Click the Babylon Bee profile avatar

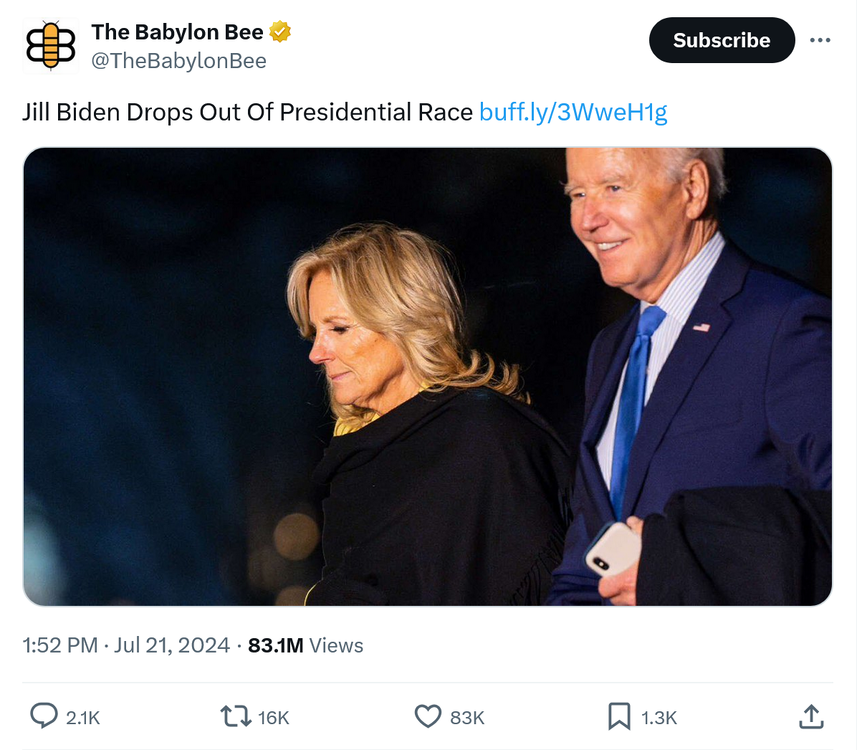pos(50,46)
